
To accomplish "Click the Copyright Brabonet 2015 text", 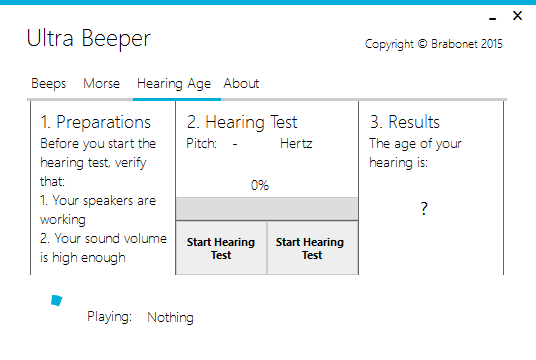I will click(434, 44).
